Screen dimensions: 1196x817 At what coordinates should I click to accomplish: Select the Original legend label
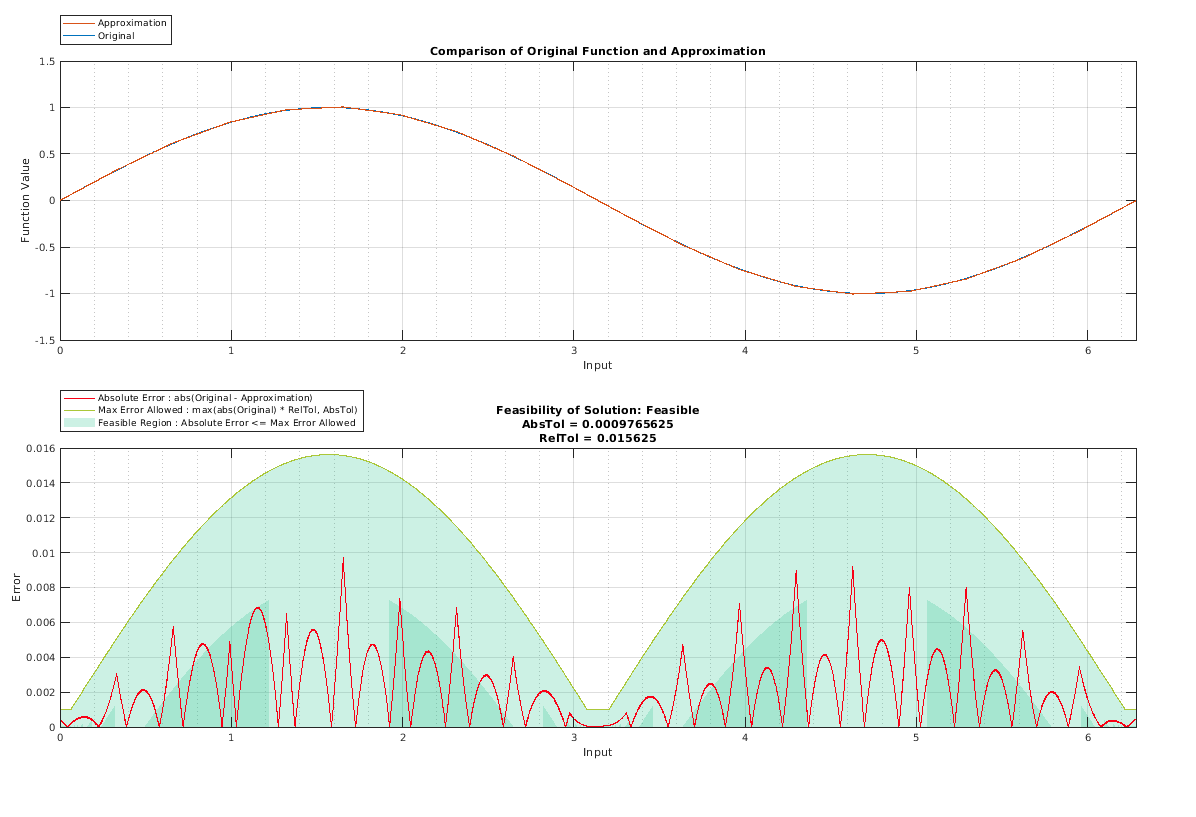[x=116, y=36]
